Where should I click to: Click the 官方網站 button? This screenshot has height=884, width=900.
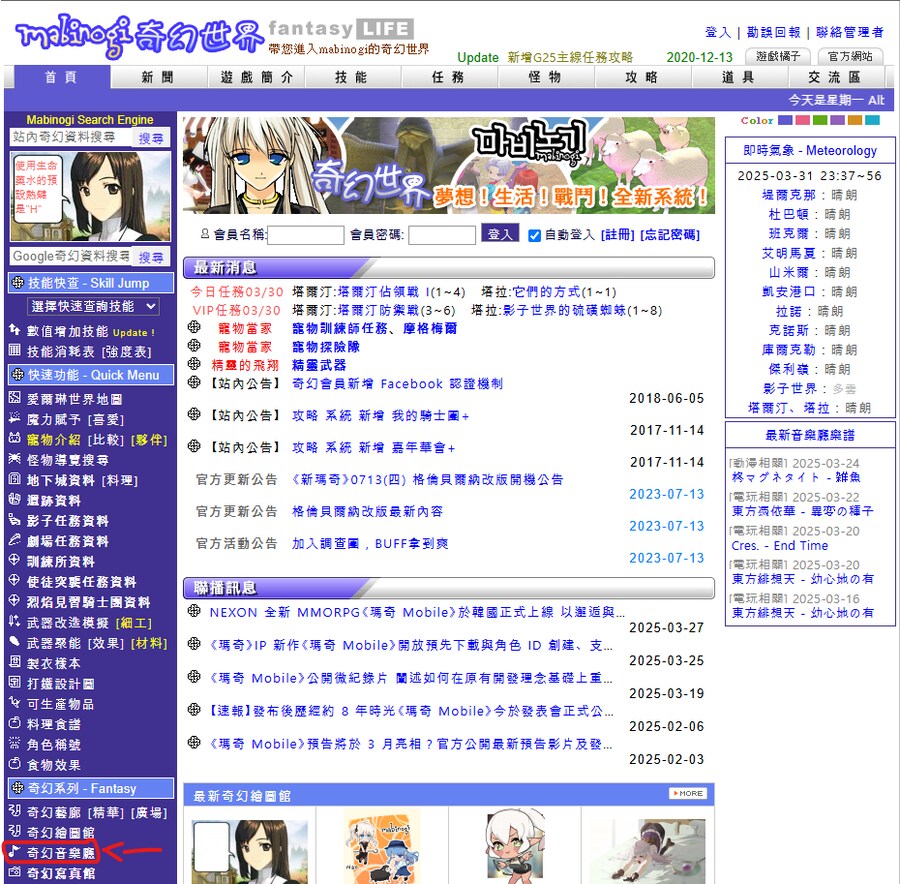point(850,56)
